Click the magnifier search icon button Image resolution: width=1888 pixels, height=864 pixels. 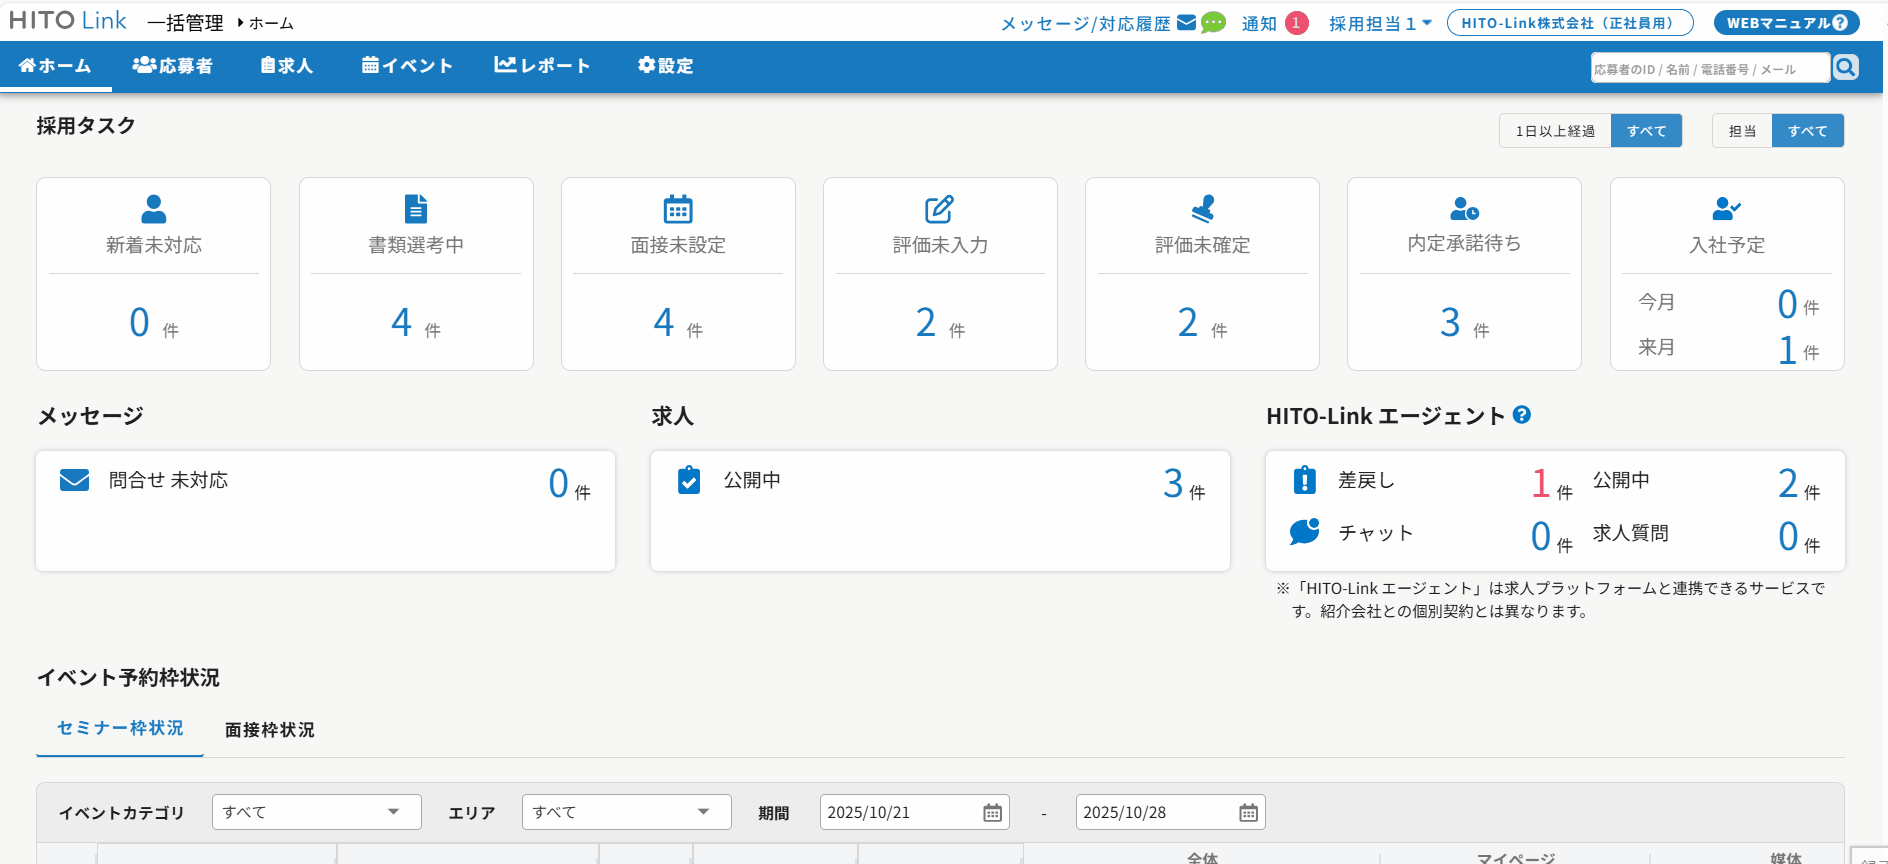[1846, 67]
